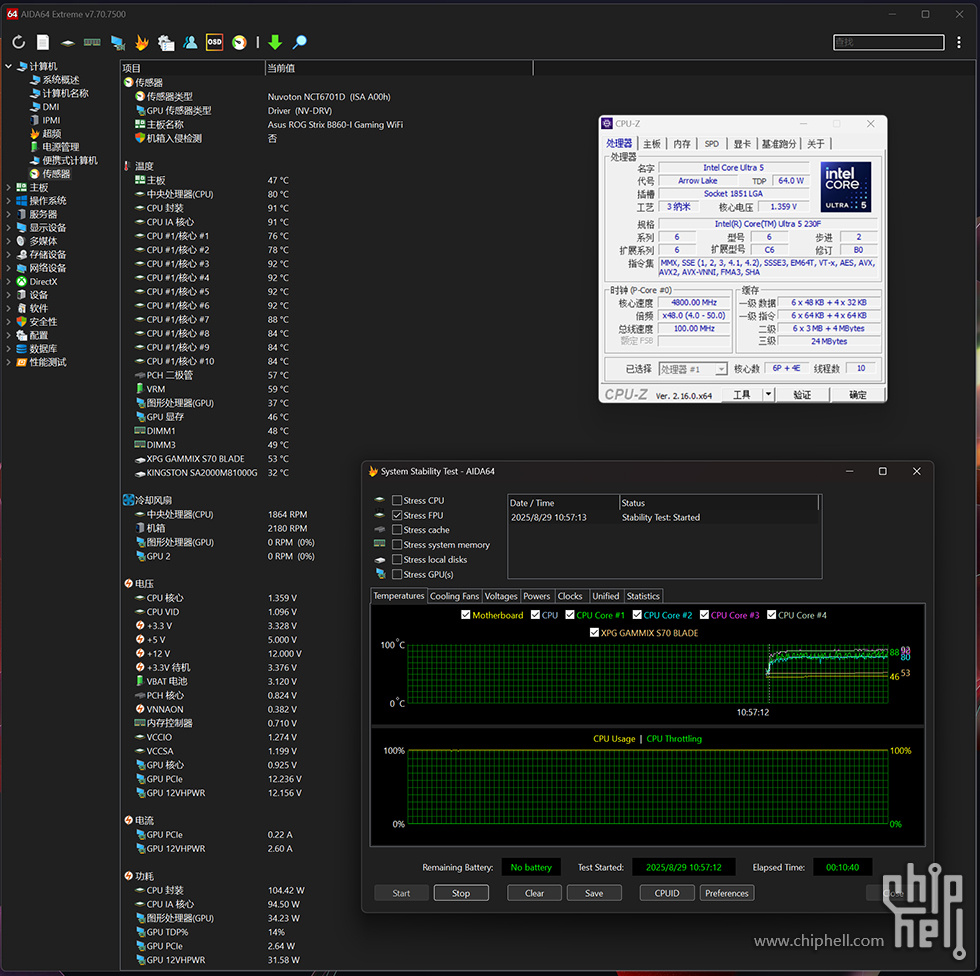Select 计算机名称 in the sidebar tree
This screenshot has width=980, height=976.
coord(66,93)
